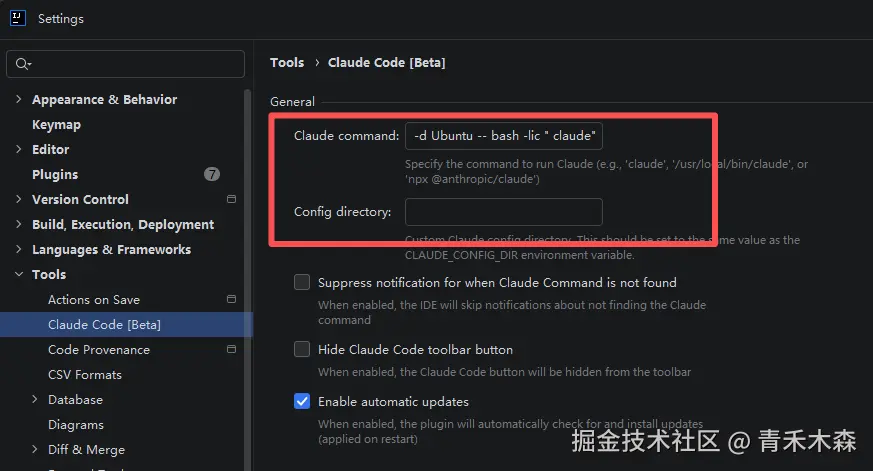The image size is (873, 471).
Task: Click the Code Provenance project-level icon
Action: (x=232, y=350)
